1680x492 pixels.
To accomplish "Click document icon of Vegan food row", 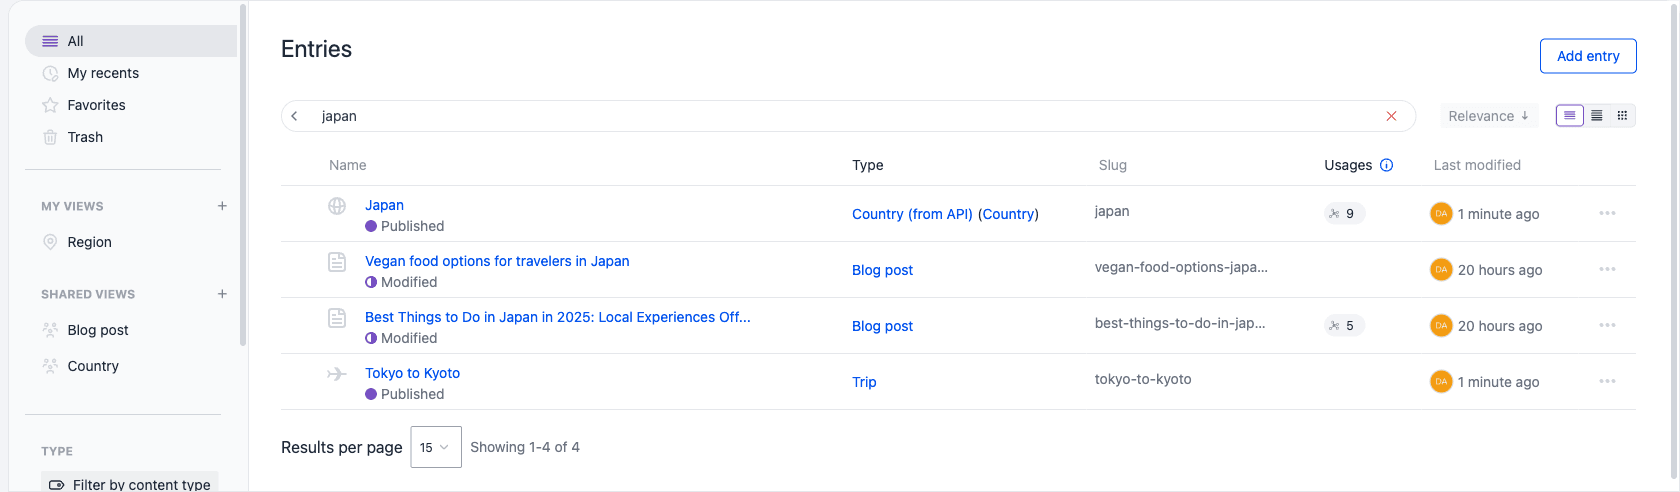I will [337, 262].
